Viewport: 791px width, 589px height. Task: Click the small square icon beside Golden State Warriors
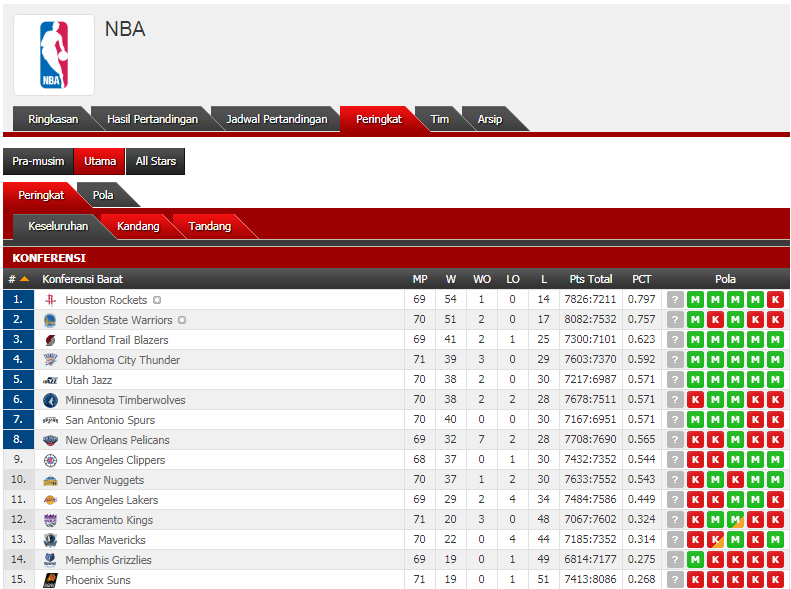click(182, 320)
